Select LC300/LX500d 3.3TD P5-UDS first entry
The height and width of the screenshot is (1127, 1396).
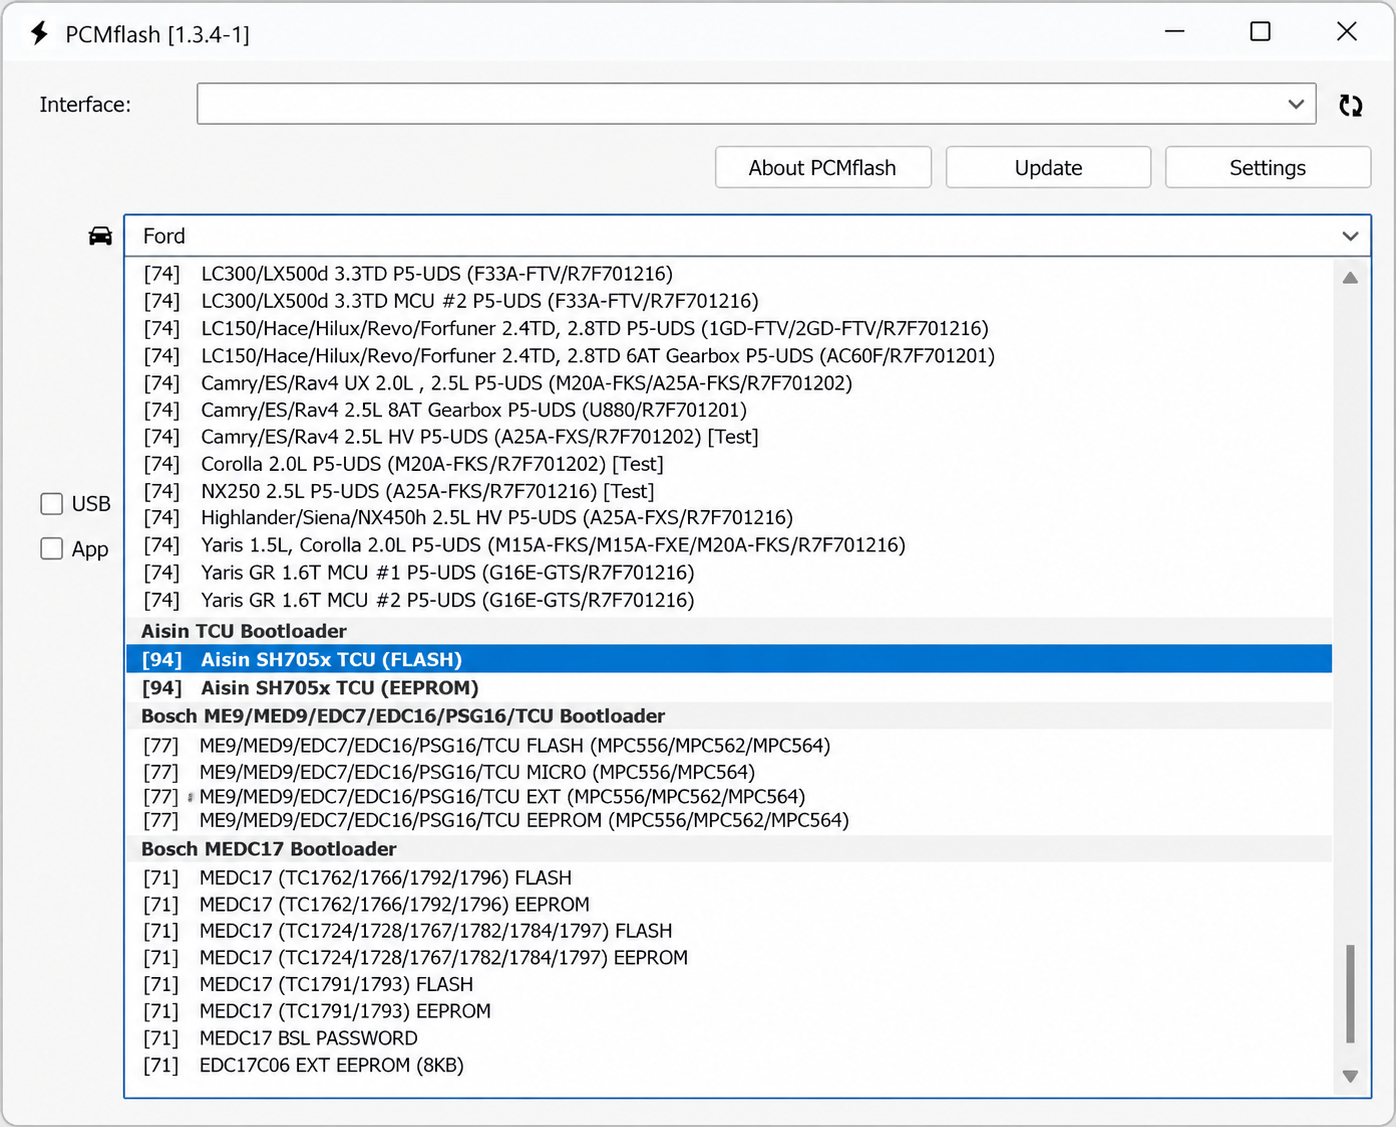coord(729,274)
